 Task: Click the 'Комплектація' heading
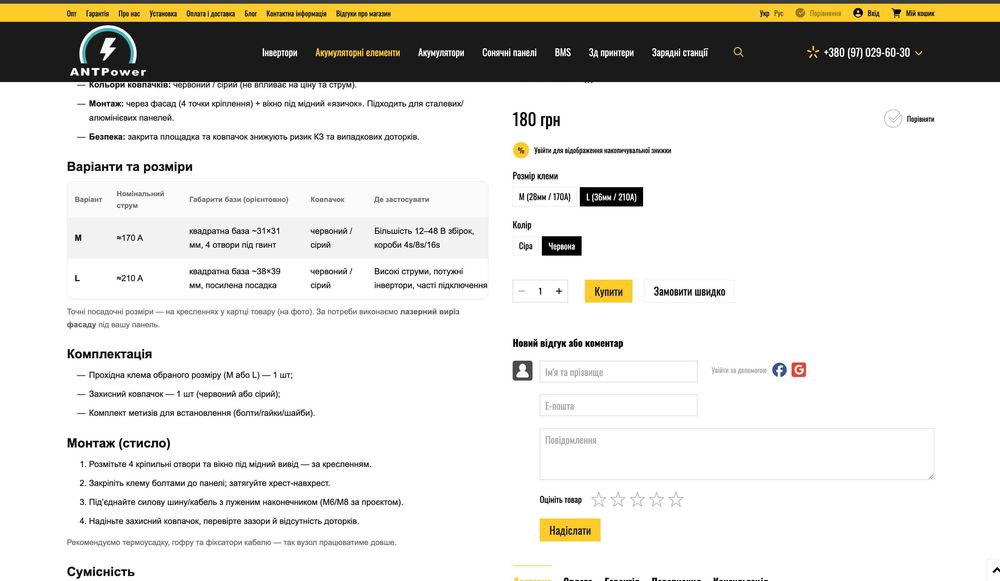[109, 354]
